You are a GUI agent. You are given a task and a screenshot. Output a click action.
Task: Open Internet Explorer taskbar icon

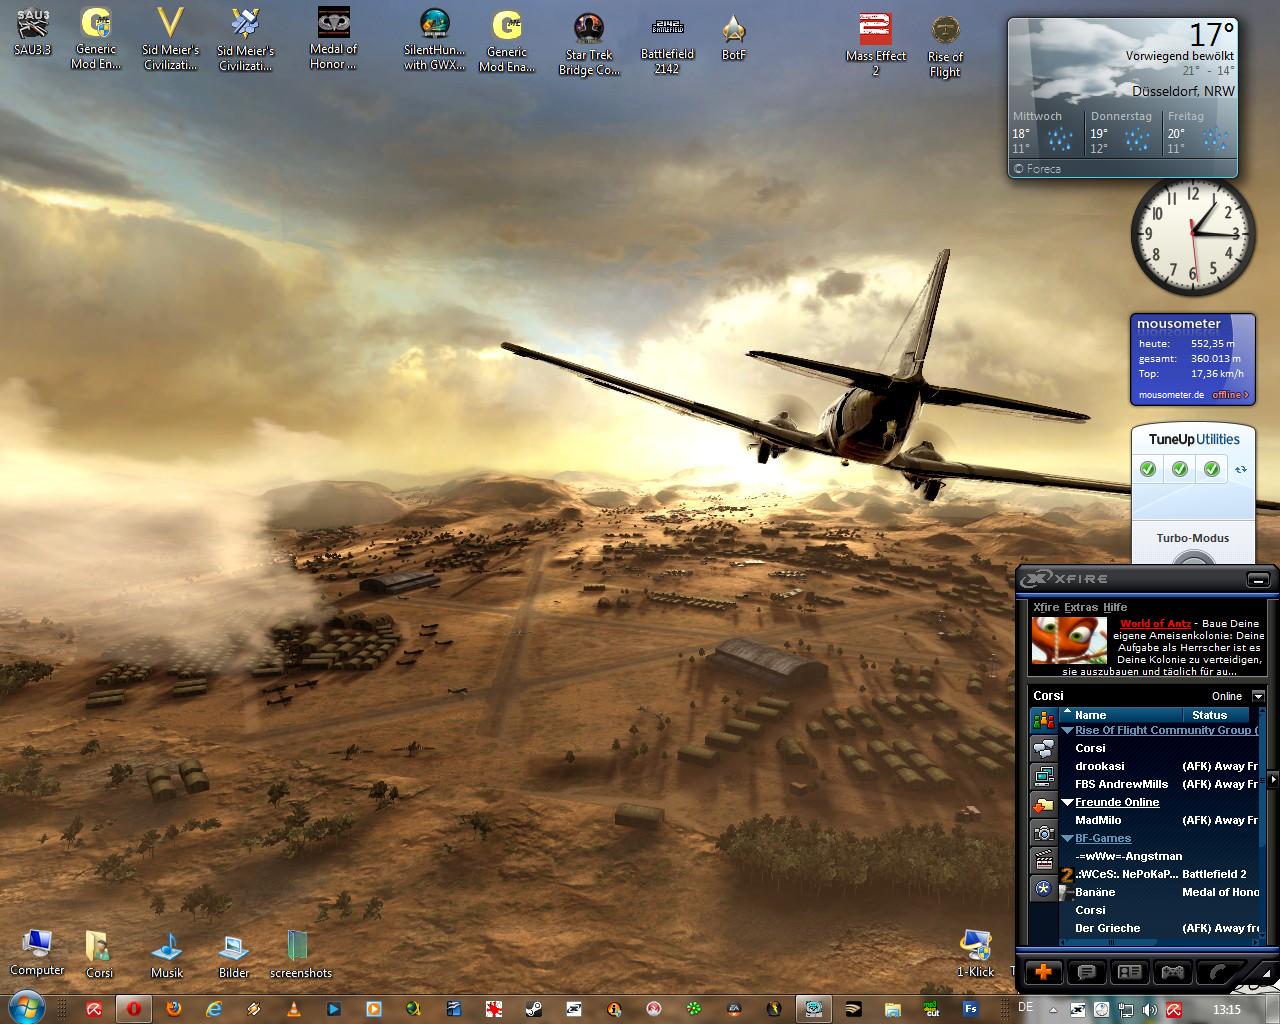214,1009
